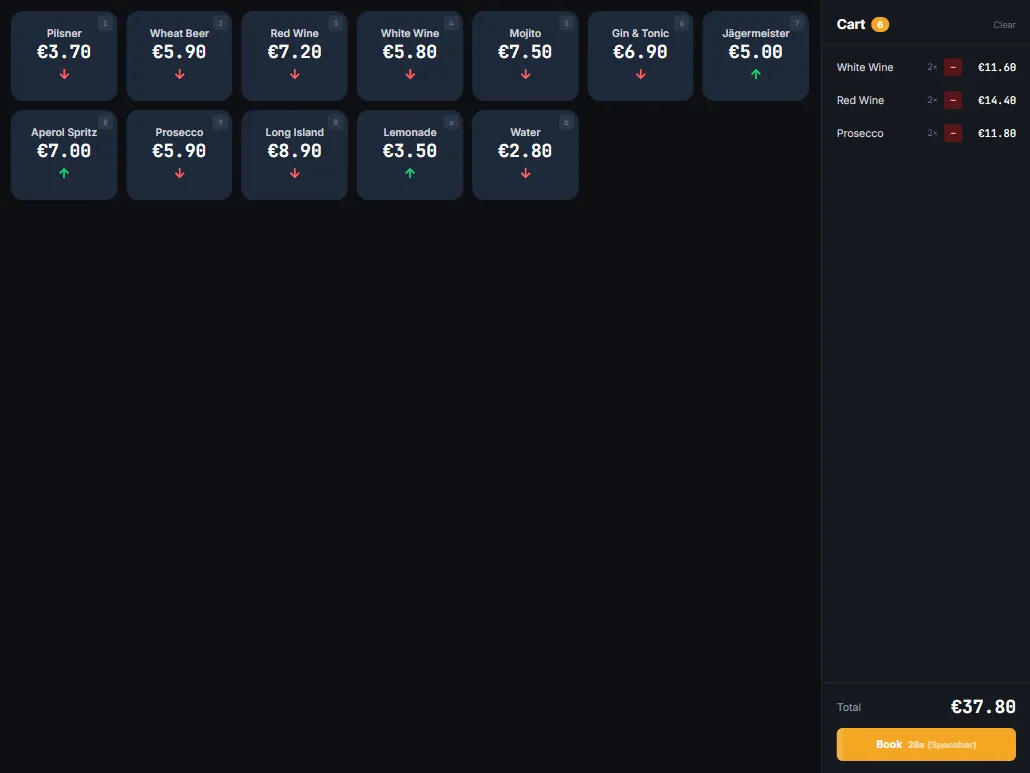1030x773 pixels.
Task: Click the Prosecco cart total €11.80
Action: (x=996, y=133)
